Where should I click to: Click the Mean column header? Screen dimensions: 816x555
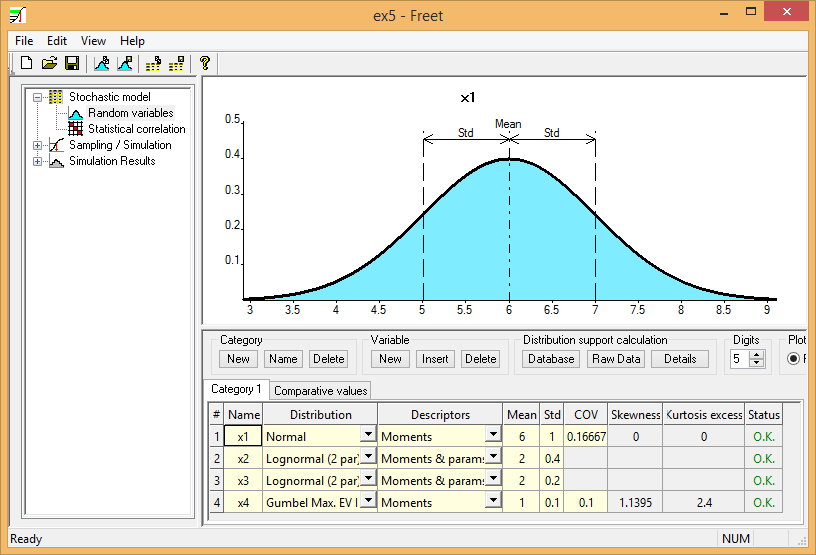pos(521,414)
